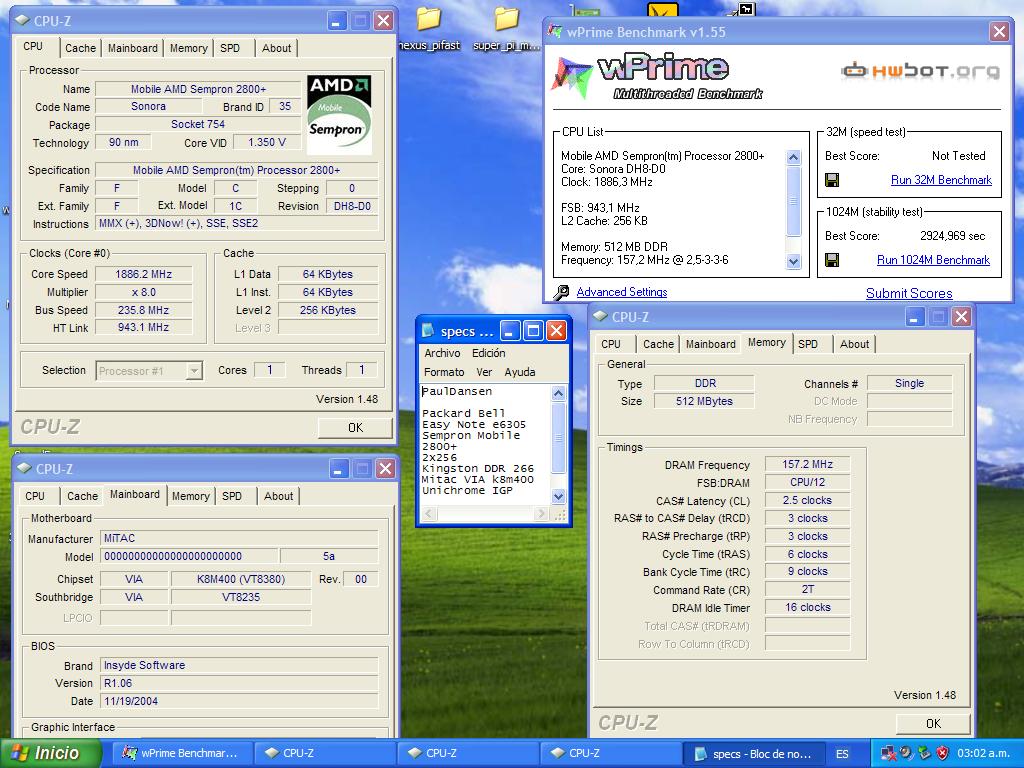Open the Archivo menu in Notepad

point(442,353)
